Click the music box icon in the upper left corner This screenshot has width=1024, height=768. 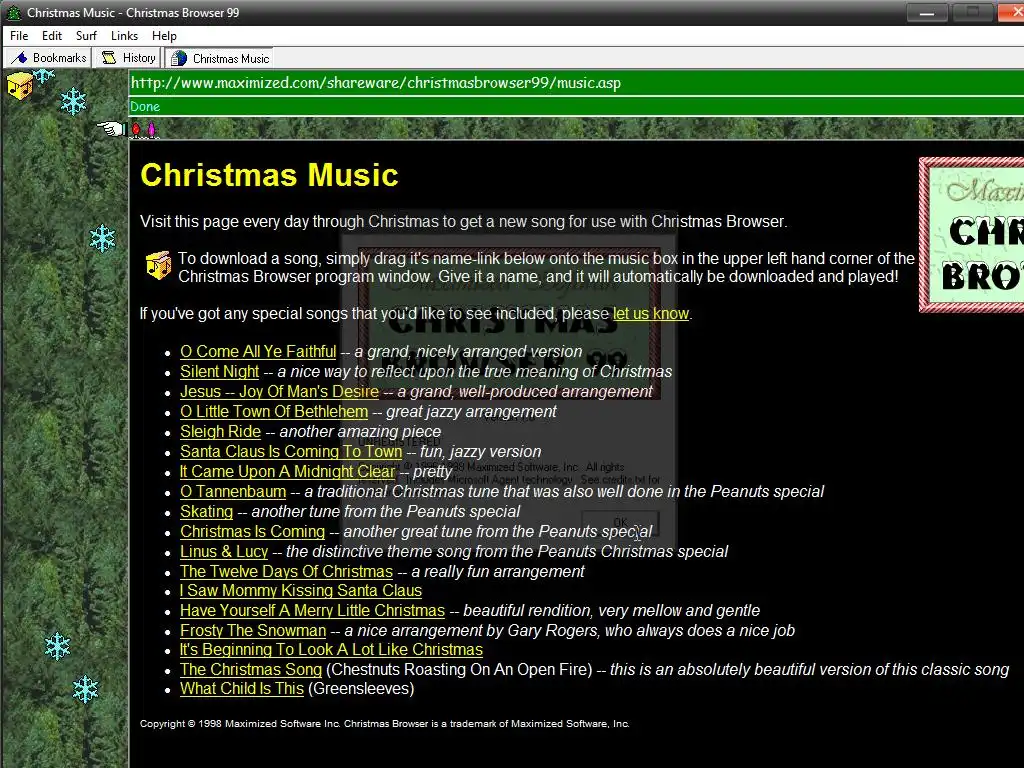20,86
